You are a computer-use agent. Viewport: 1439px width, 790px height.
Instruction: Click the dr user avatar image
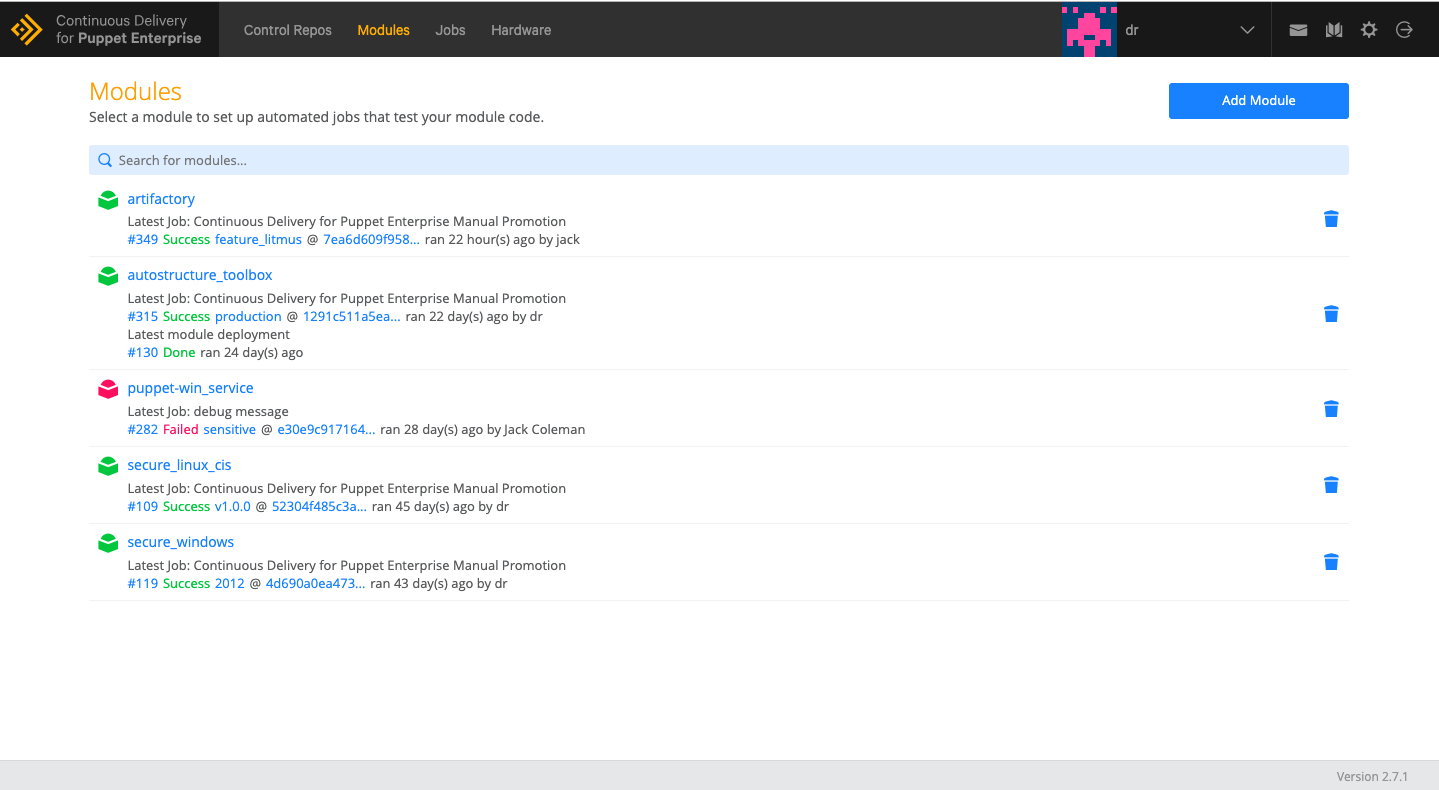1089,30
